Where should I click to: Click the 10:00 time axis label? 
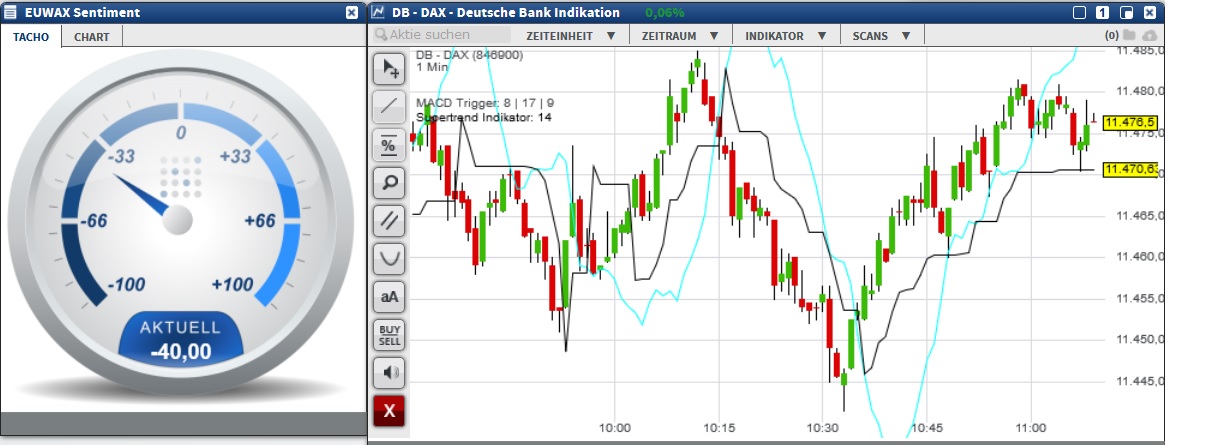(x=615, y=428)
